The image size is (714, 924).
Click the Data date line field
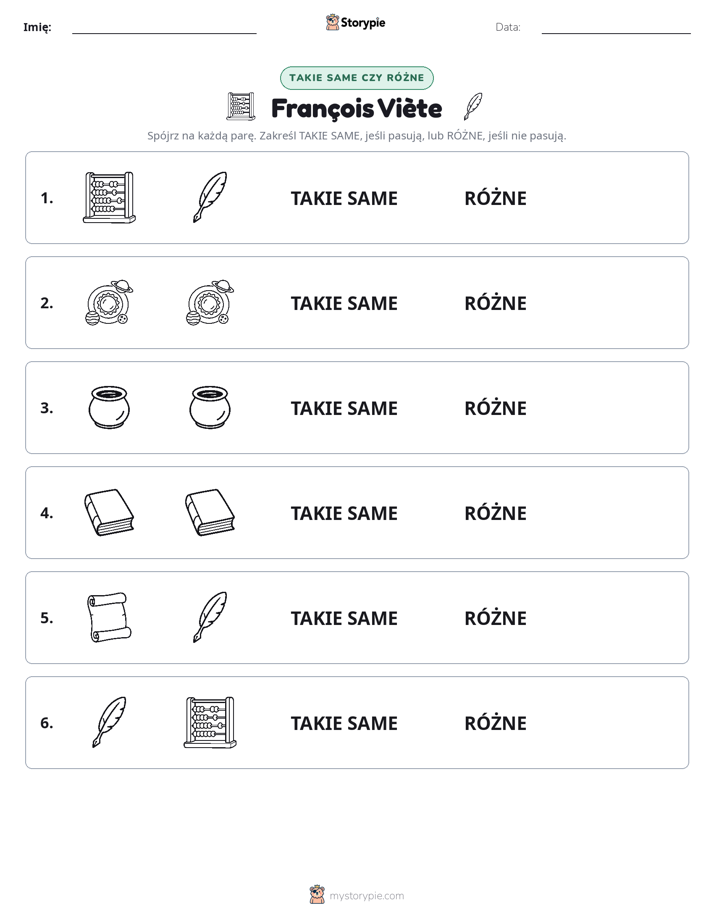pos(616,27)
